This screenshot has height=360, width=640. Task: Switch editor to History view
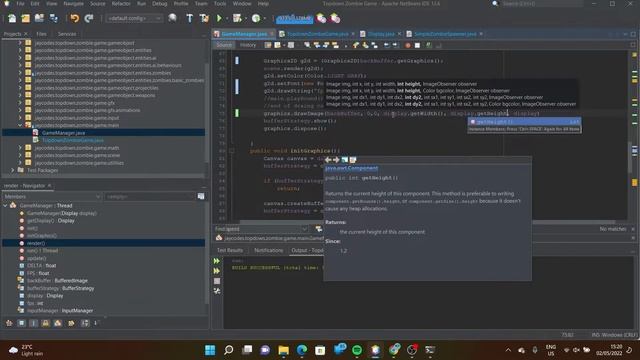tap(248, 45)
